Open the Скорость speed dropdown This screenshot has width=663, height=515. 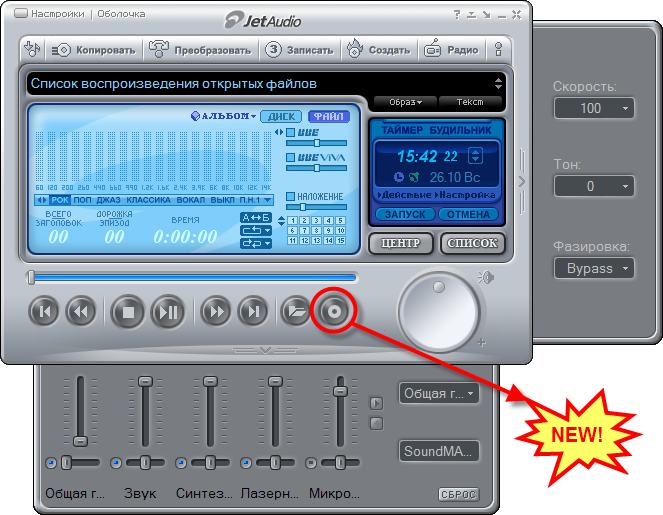point(594,108)
